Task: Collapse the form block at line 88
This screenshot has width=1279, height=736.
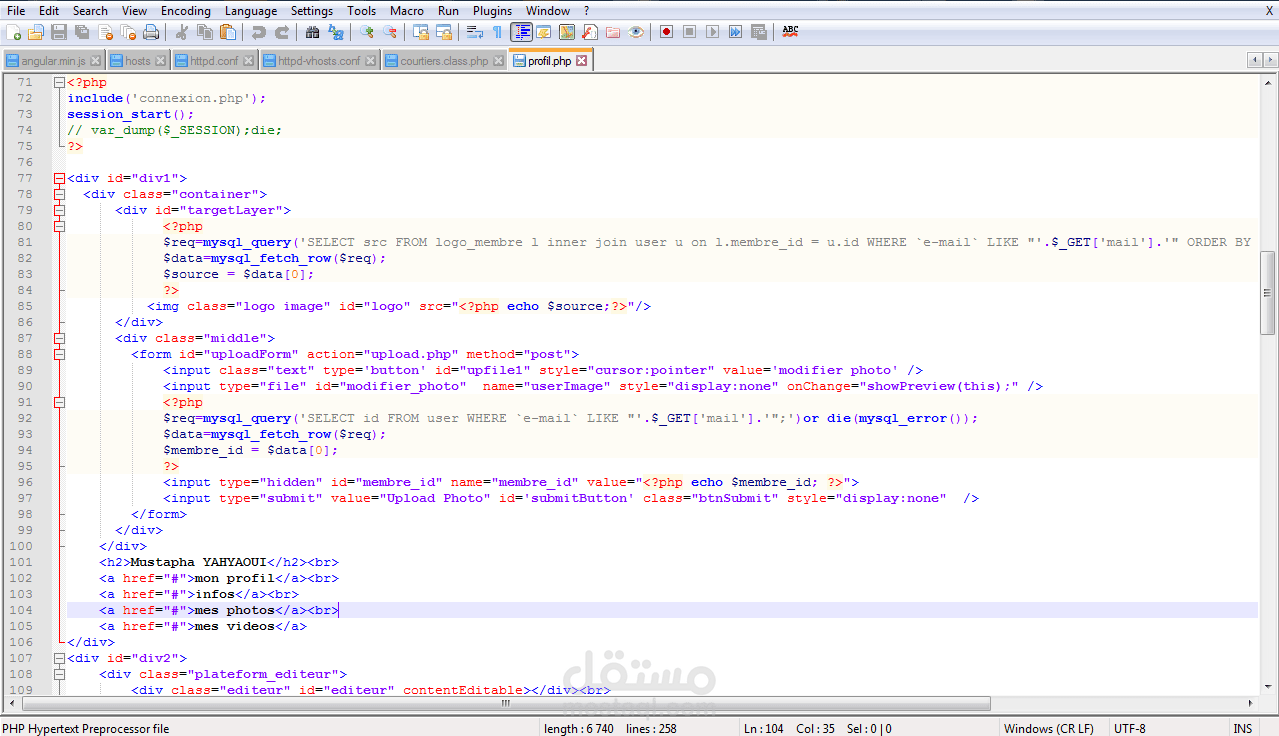Action: click(59, 354)
